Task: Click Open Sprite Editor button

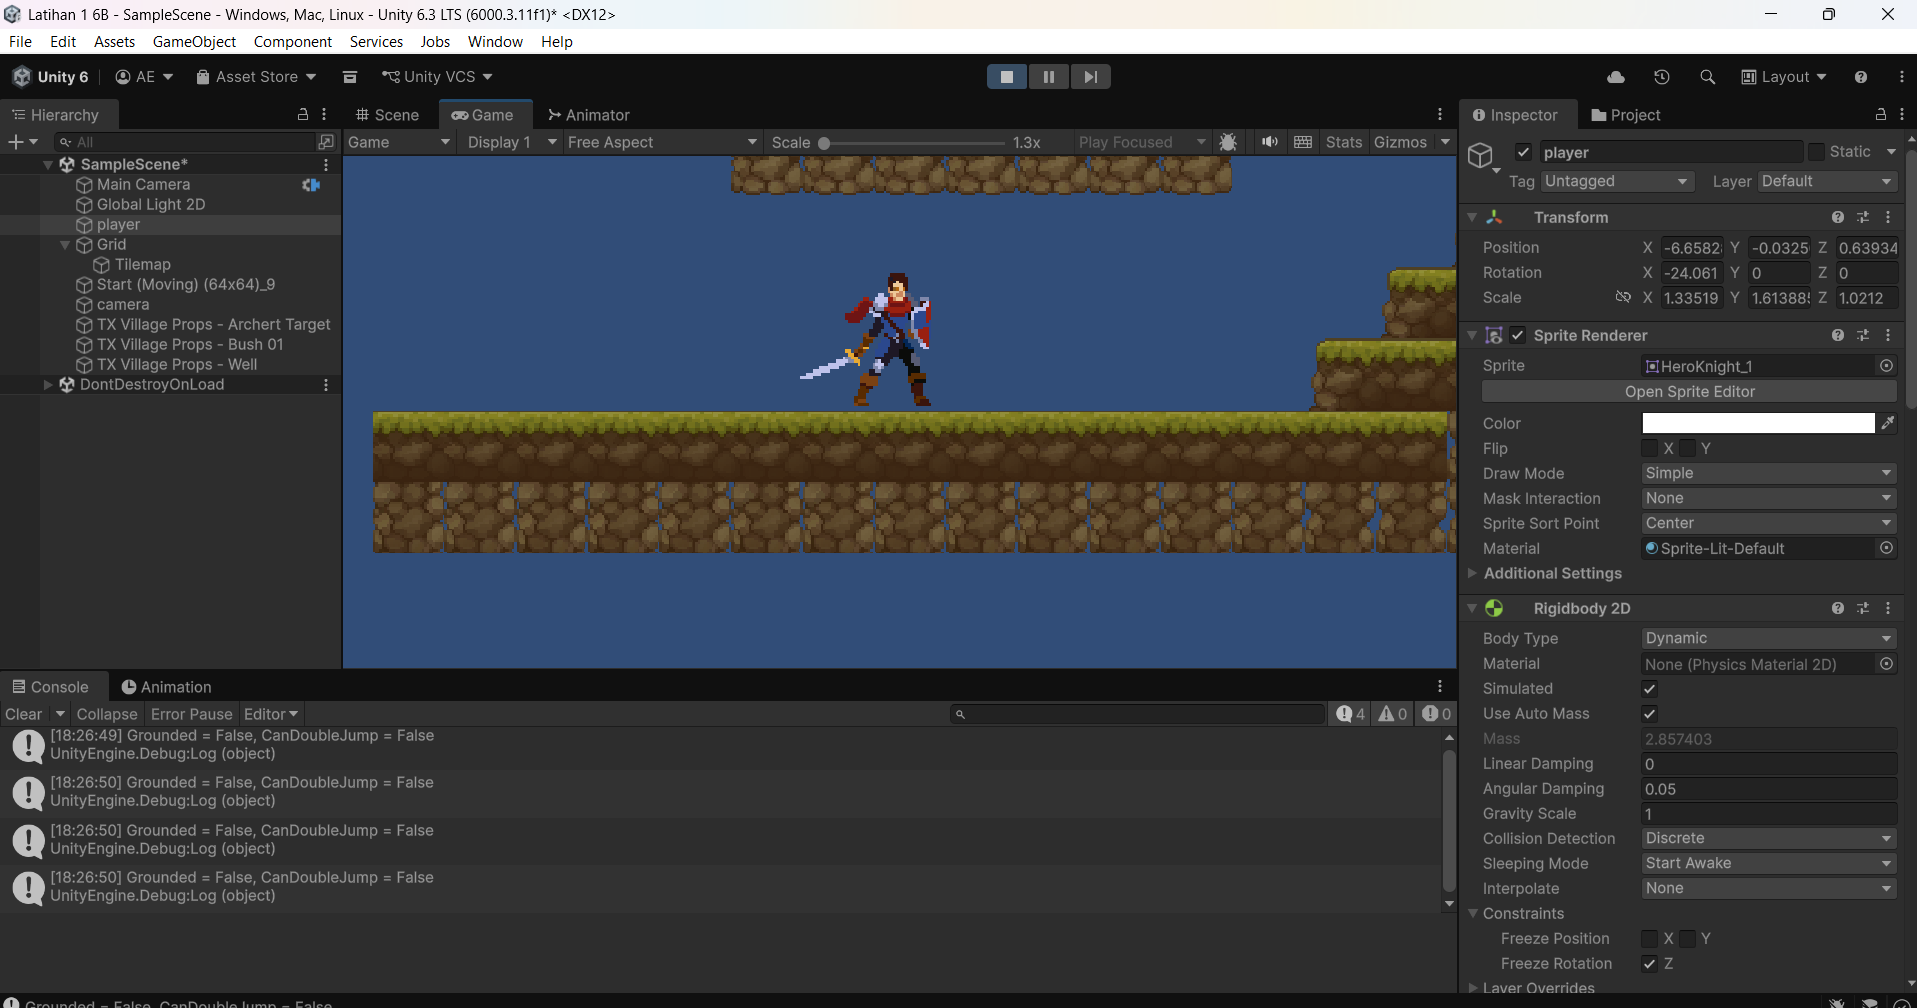Action: pyautogui.click(x=1689, y=391)
